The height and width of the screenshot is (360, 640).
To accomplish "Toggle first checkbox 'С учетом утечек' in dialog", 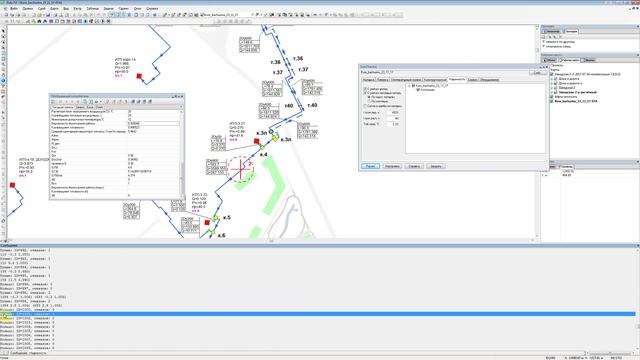I will click(x=365, y=89).
